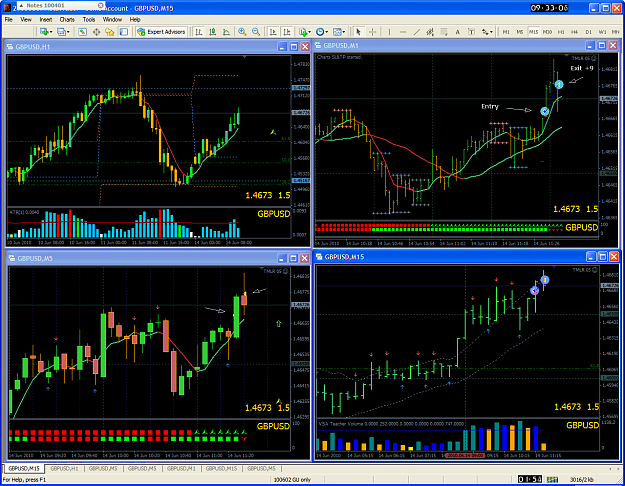
Task: Click the Periods clock icon
Action: pos(320,32)
